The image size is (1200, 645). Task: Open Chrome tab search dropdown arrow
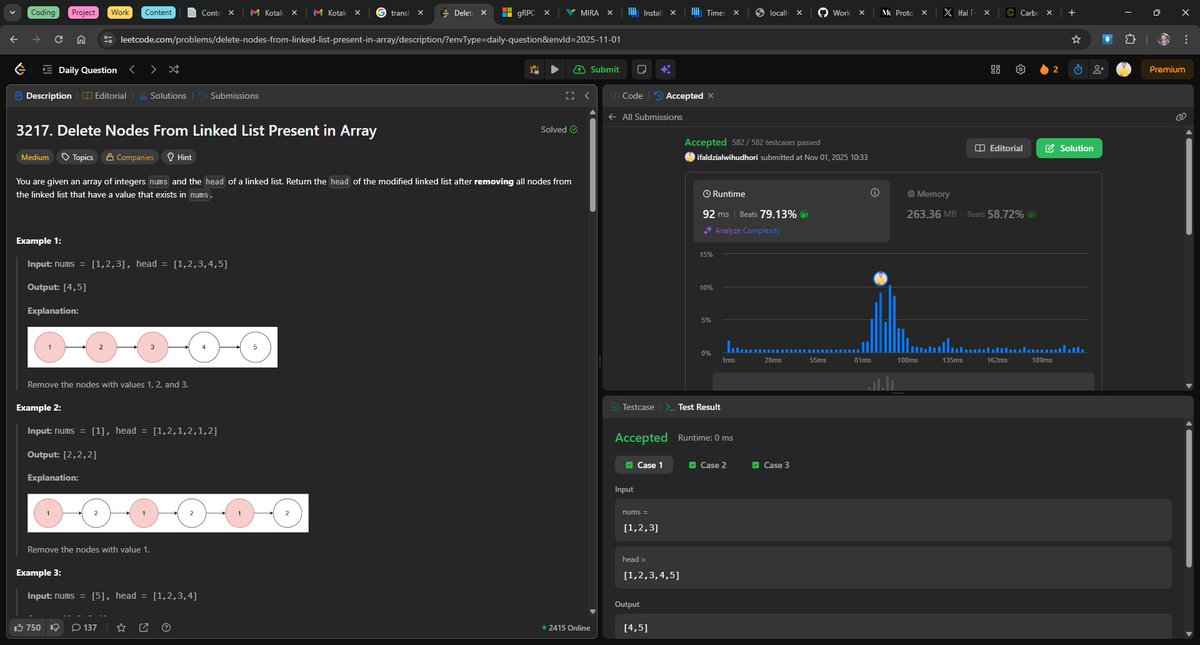pos(12,12)
